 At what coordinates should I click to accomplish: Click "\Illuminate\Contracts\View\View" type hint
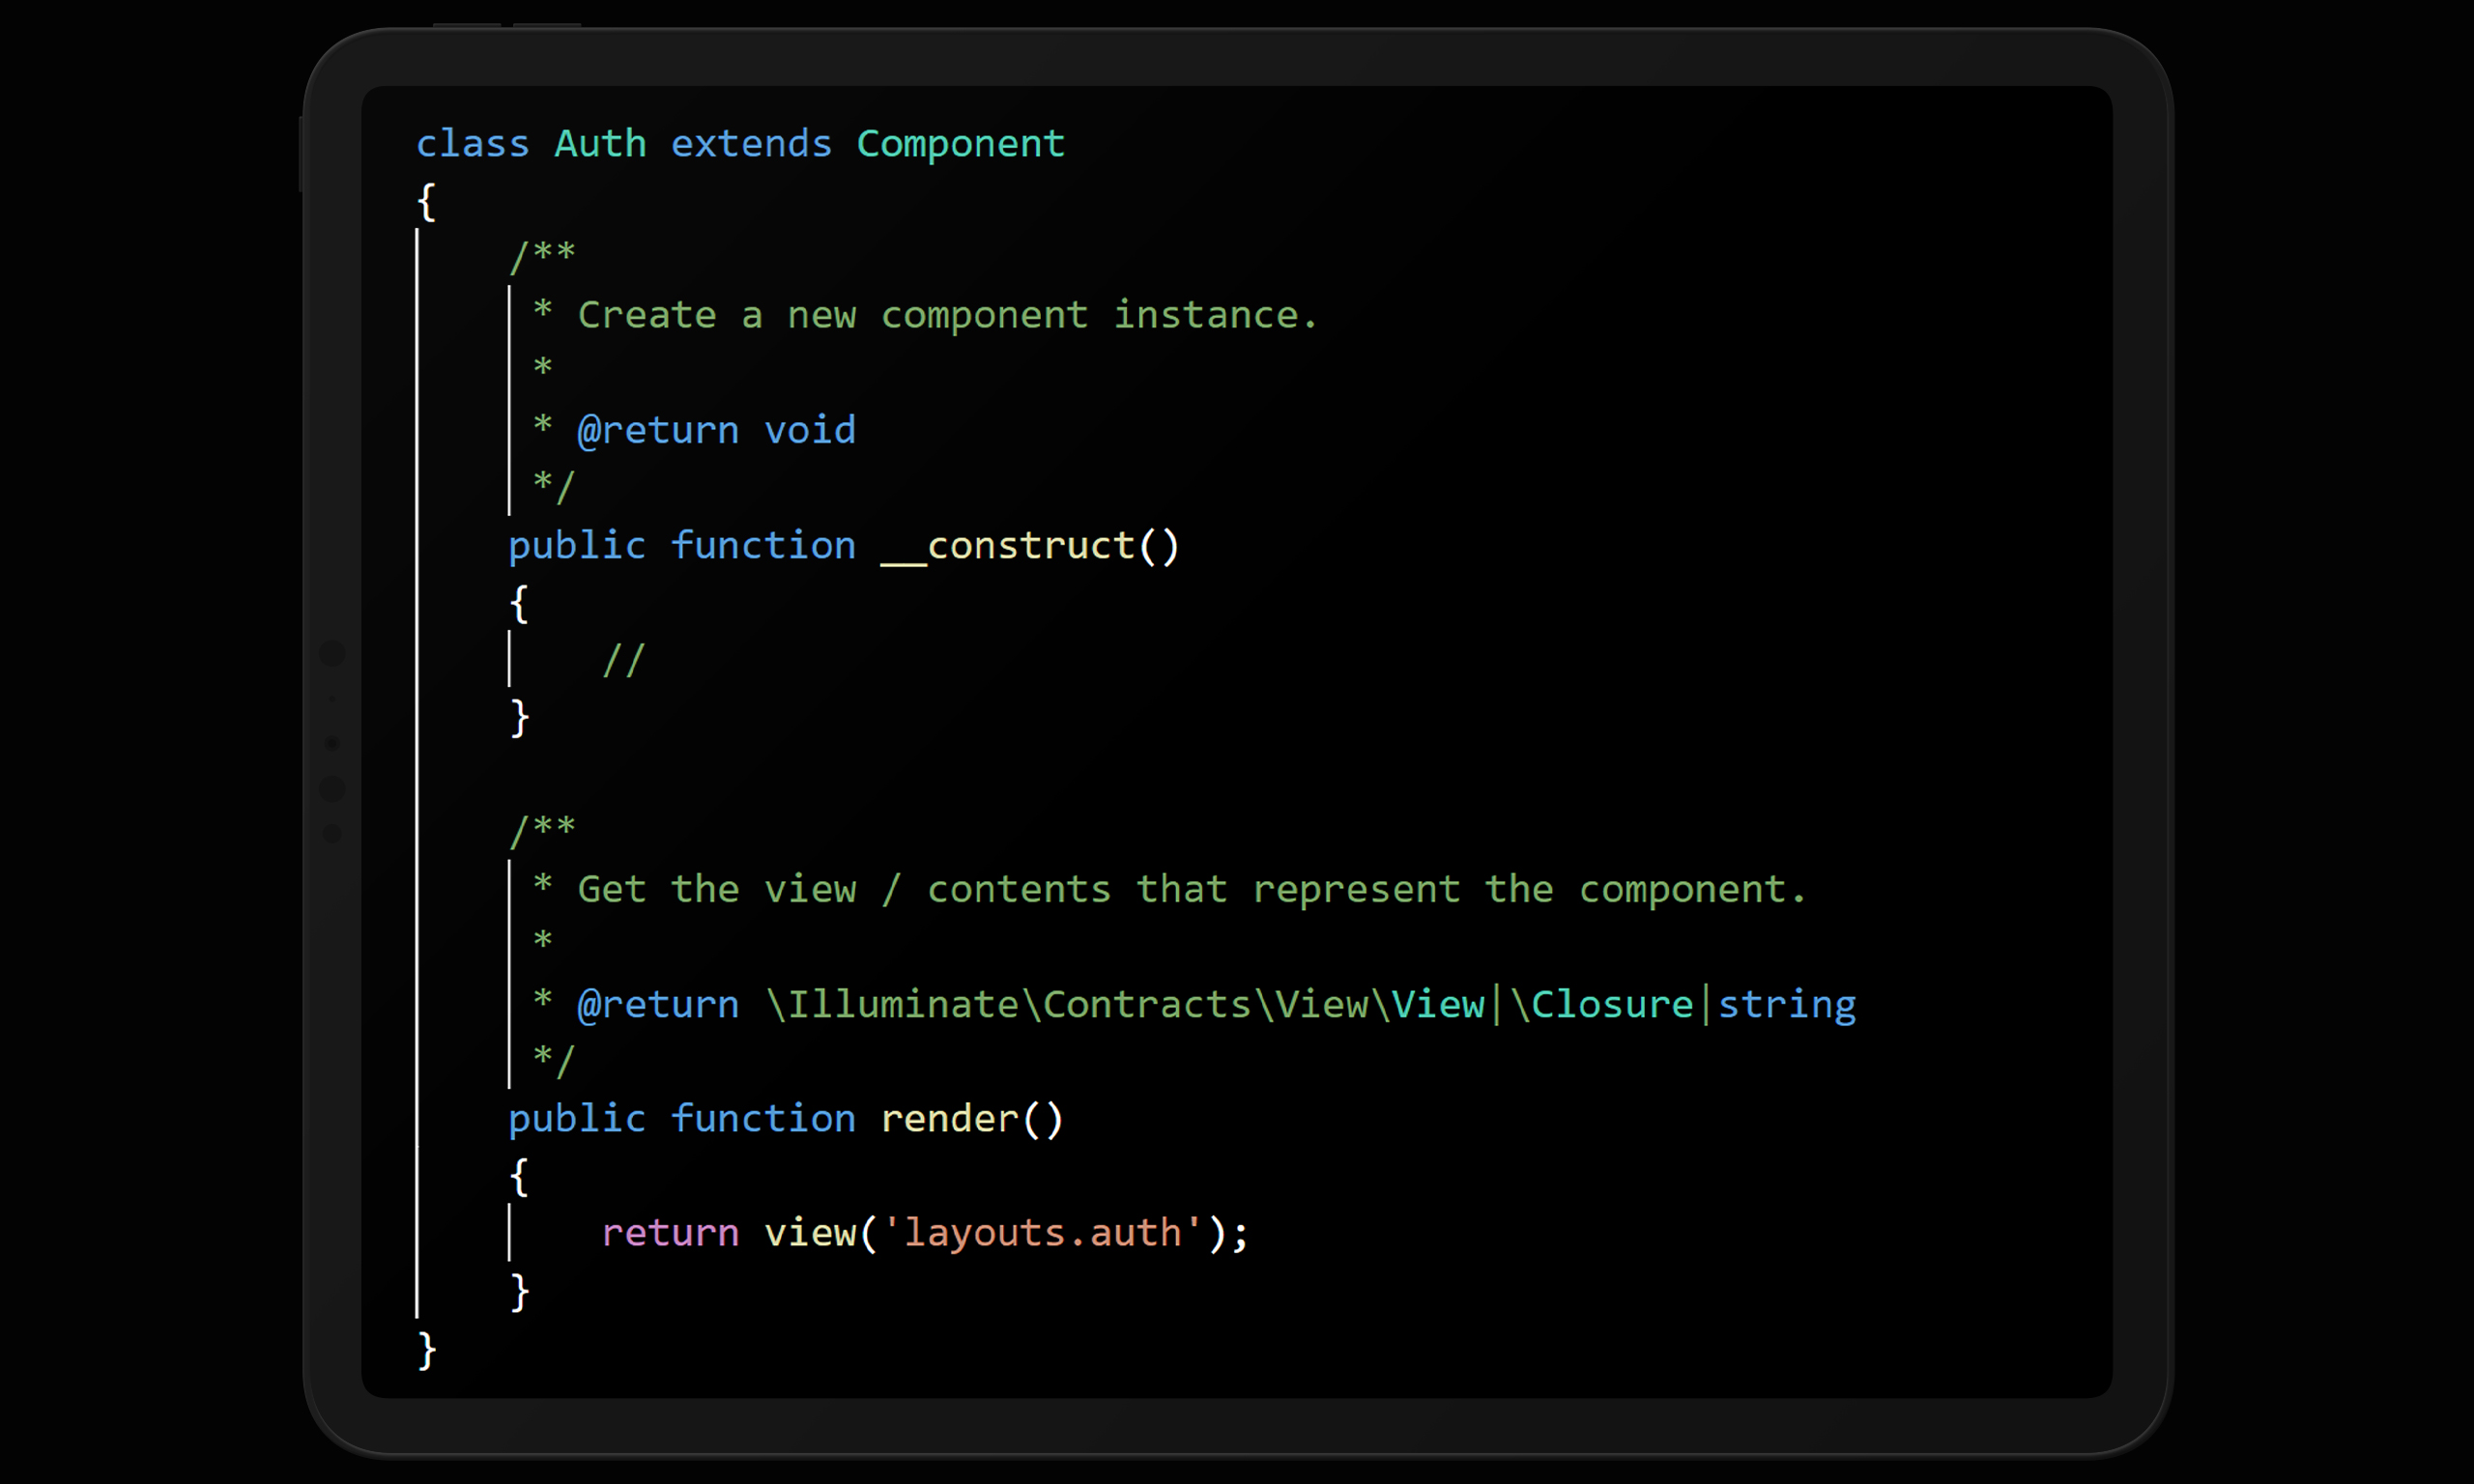coord(1126,1004)
